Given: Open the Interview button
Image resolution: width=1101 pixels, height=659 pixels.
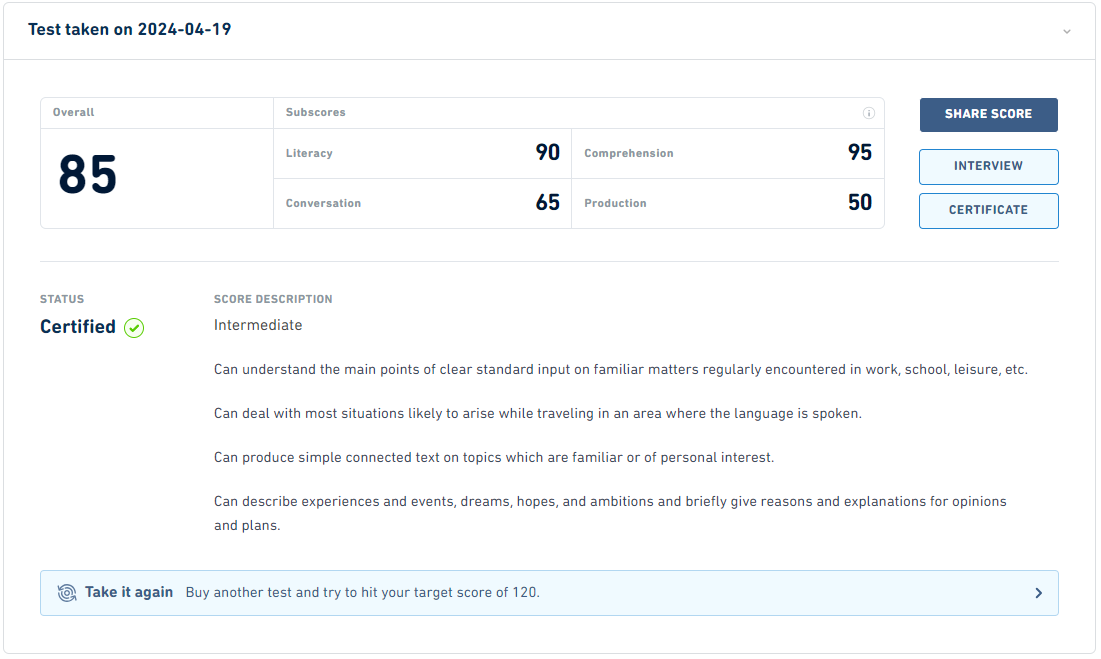Looking at the screenshot, I should point(989,166).
